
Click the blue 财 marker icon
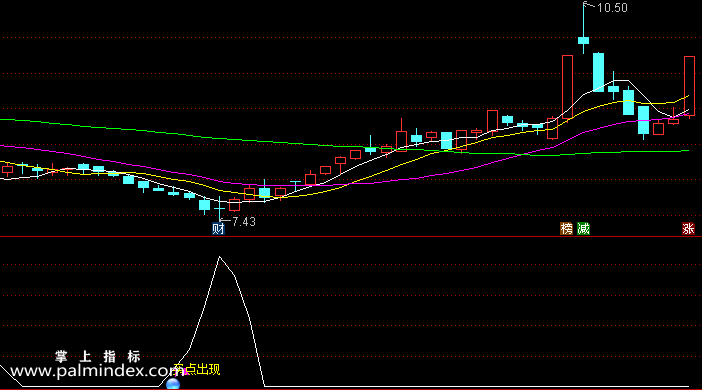[x=218, y=229]
